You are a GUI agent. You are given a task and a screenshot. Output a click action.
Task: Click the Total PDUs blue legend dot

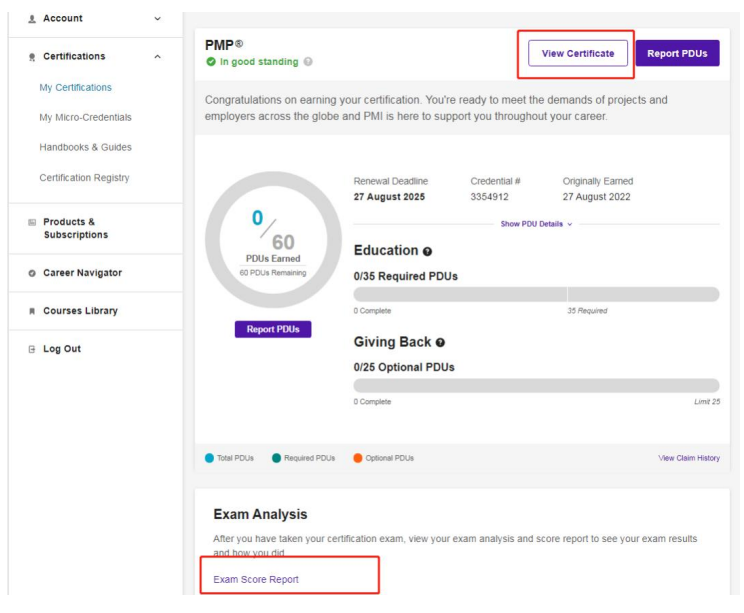(209, 458)
